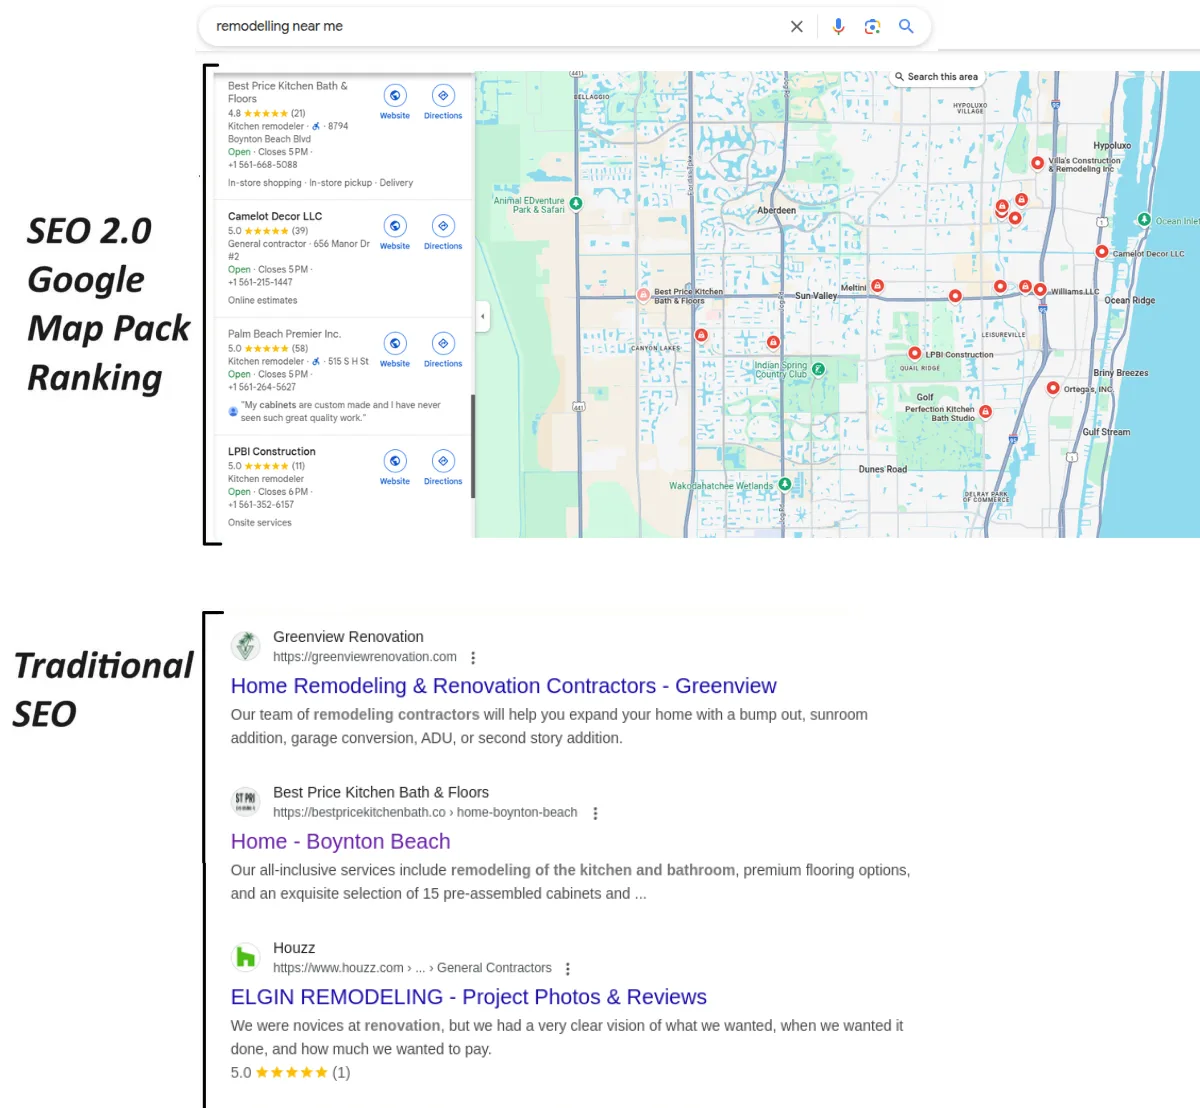Open 'Home Remodeling & Renovation Contractors - Greenview' result
1200x1108 pixels.
tap(503, 686)
